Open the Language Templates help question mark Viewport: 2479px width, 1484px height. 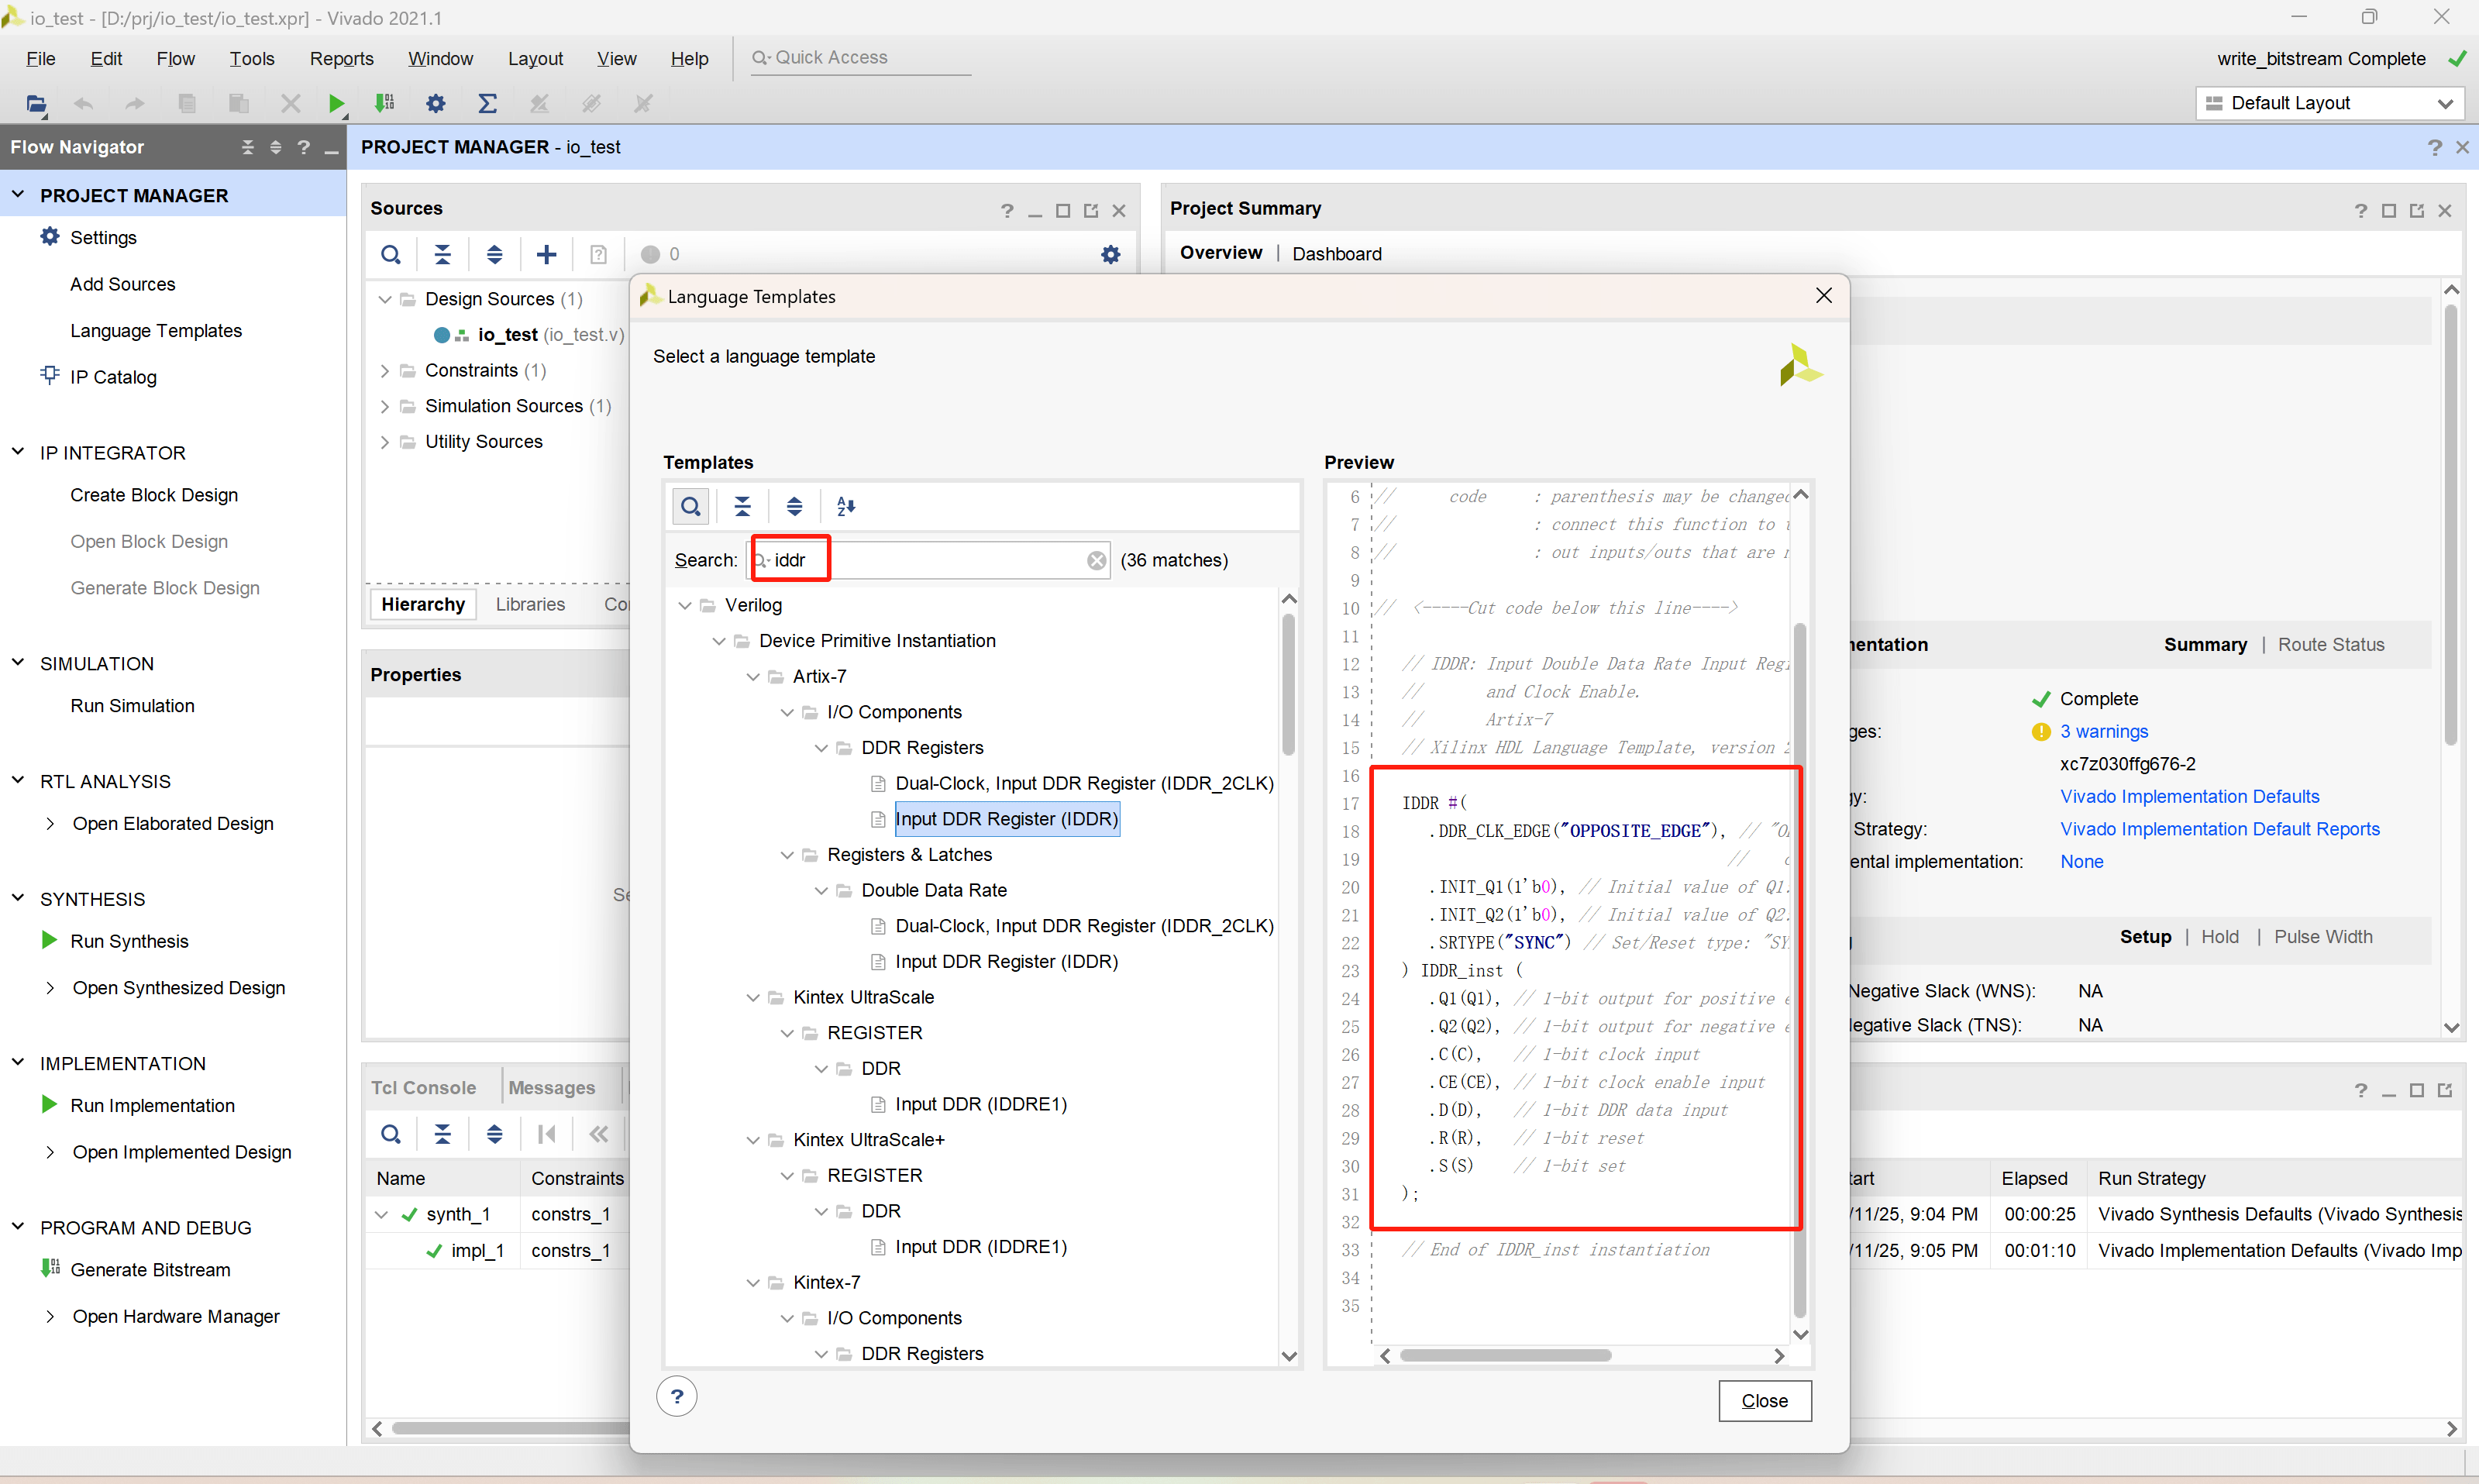click(x=677, y=1396)
